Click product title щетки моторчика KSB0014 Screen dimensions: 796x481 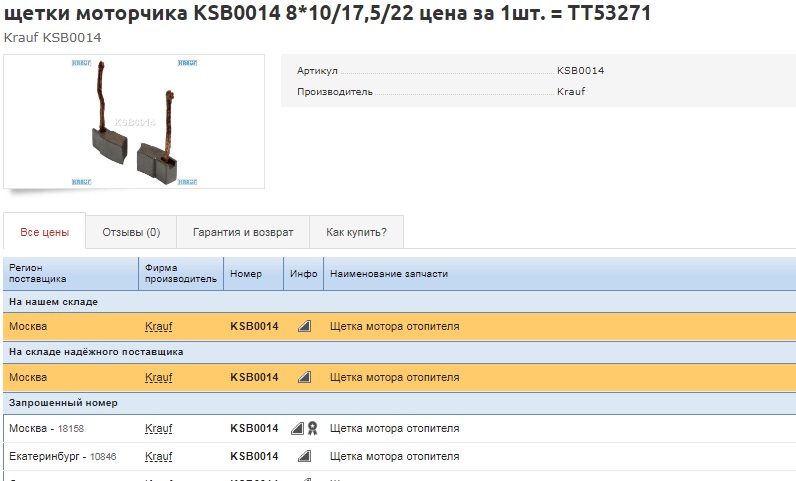point(327,13)
